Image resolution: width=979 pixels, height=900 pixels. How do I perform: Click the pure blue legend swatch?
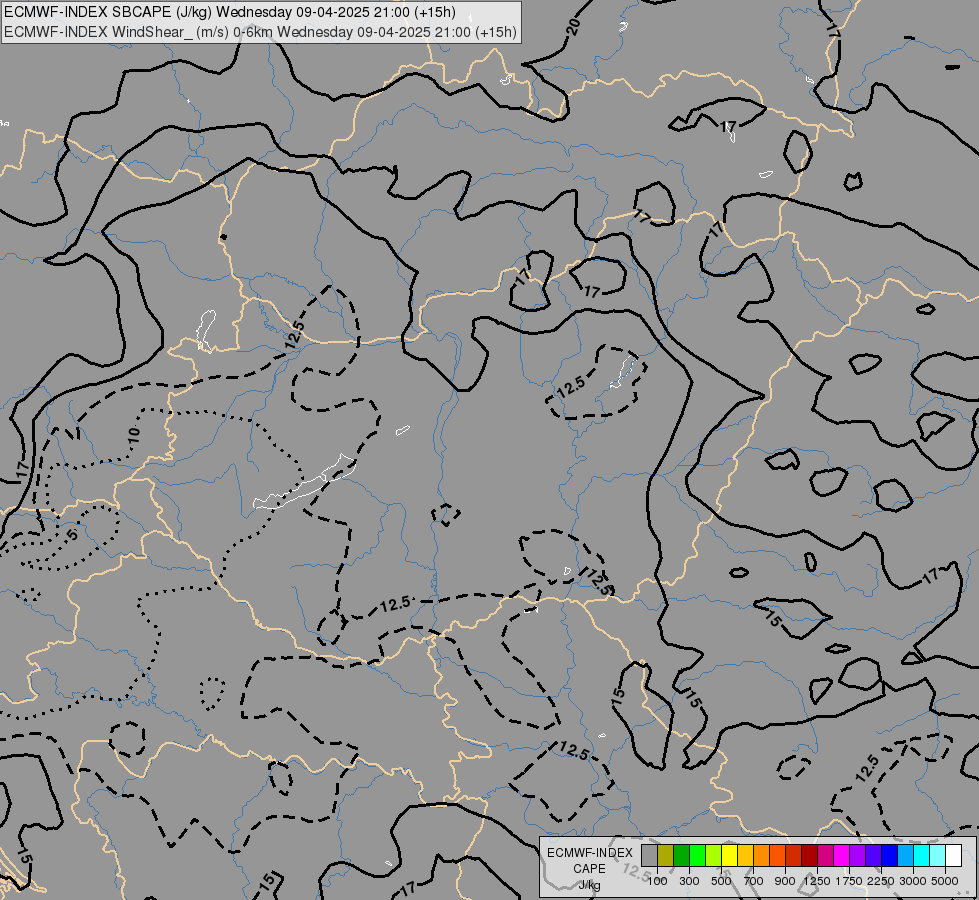pyautogui.click(x=889, y=855)
